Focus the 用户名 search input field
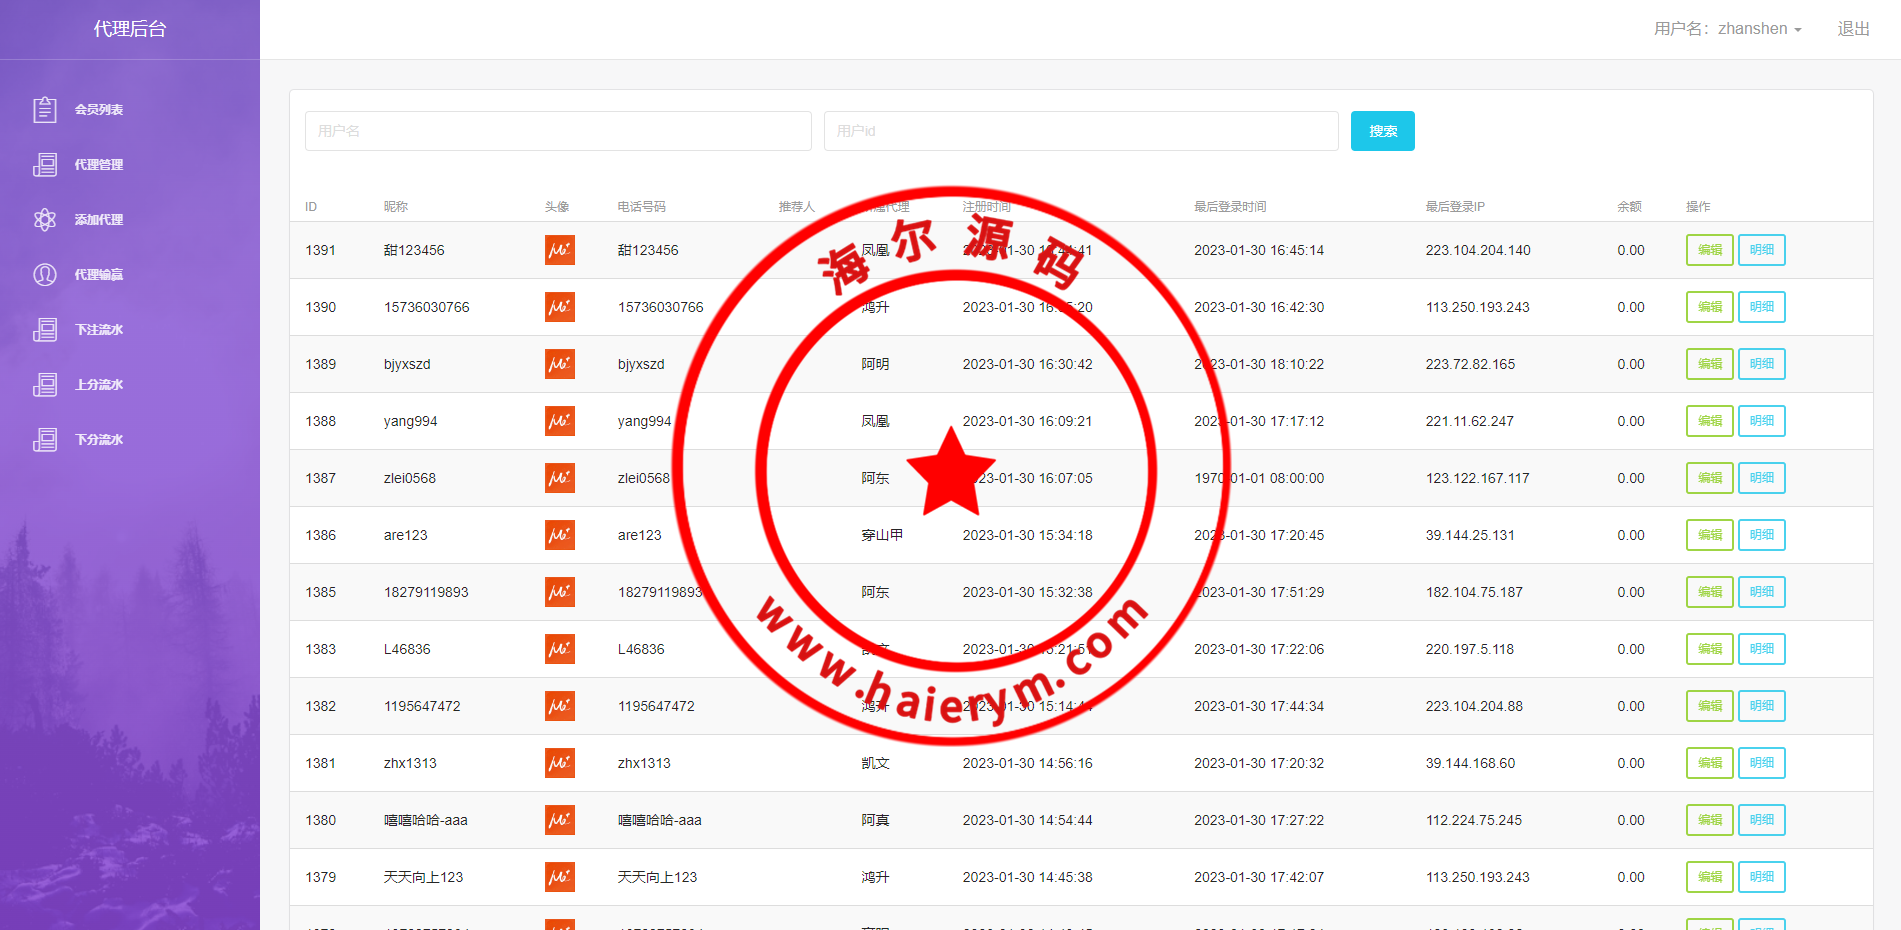 coord(558,131)
